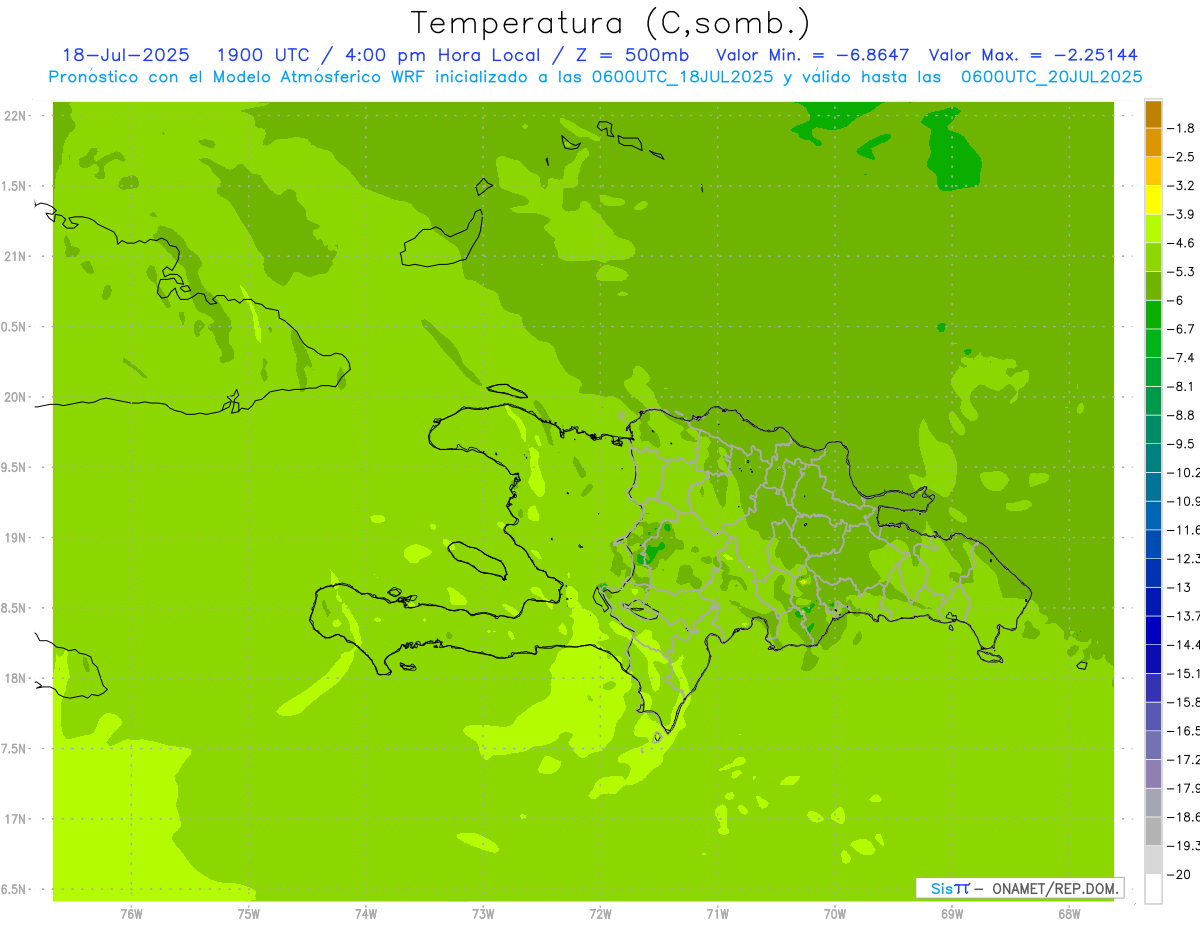Click the -2.5 colorbar label

tap(1182, 157)
